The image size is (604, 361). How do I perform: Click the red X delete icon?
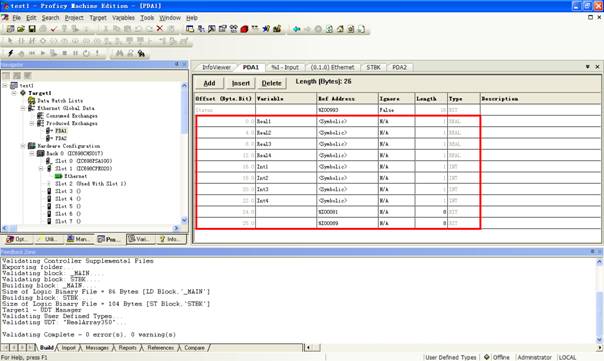click(x=159, y=29)
